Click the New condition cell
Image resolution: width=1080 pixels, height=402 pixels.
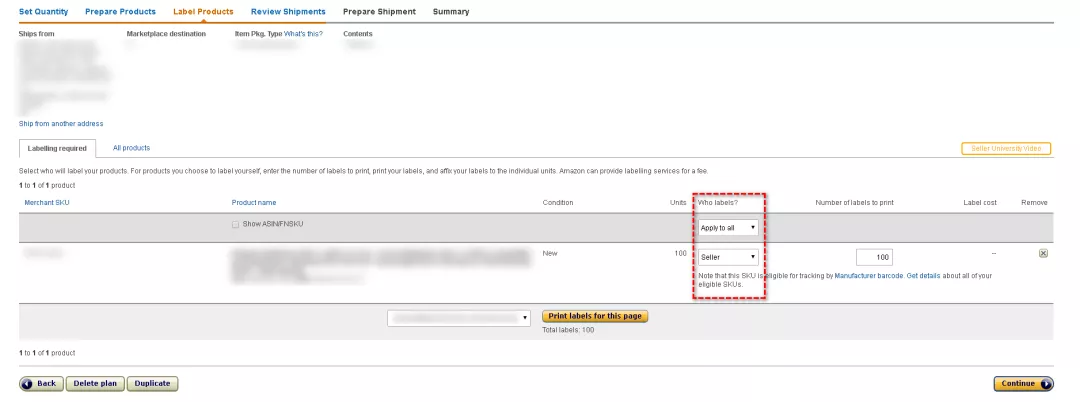[x=550, y=253]
